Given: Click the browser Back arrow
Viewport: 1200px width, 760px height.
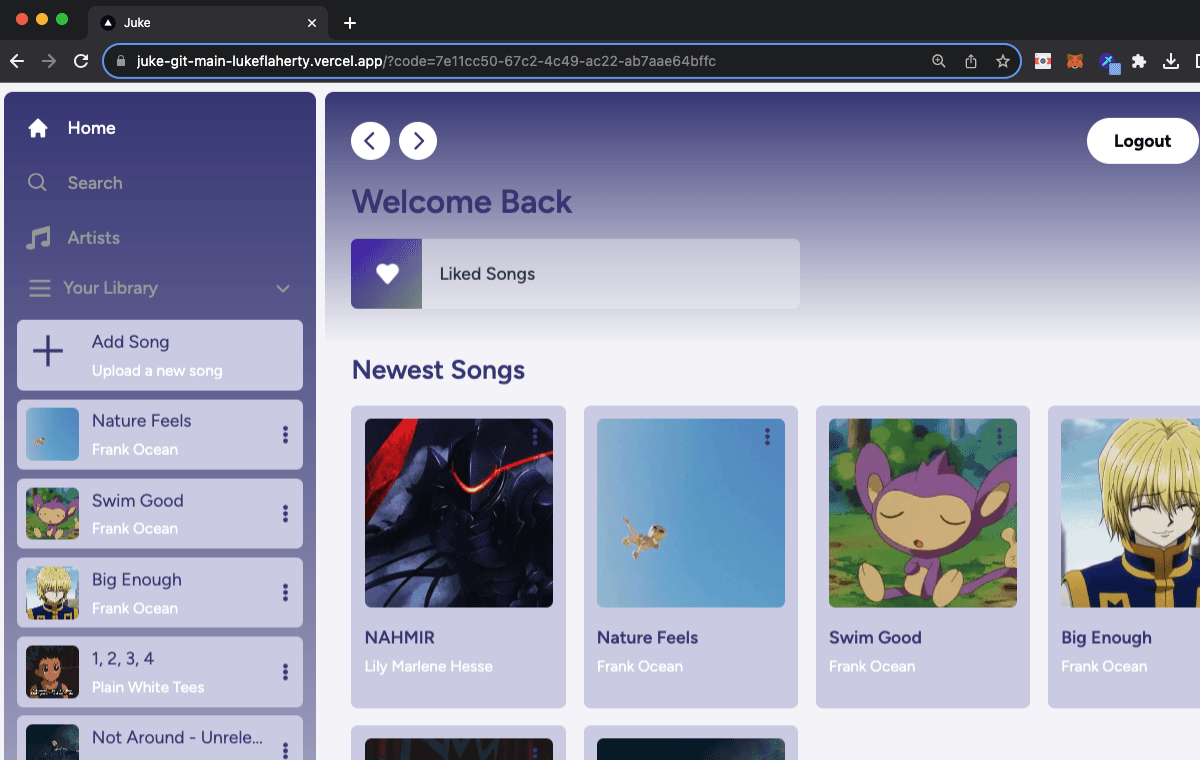Looking at the screenshot, I should (17, 61).
